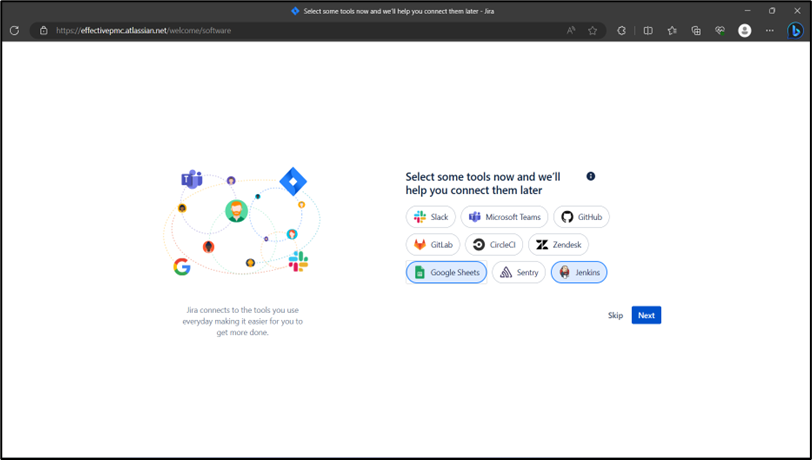Select the GitLab tool chip
The image size is (812, 460).
(x=433, y=245)
